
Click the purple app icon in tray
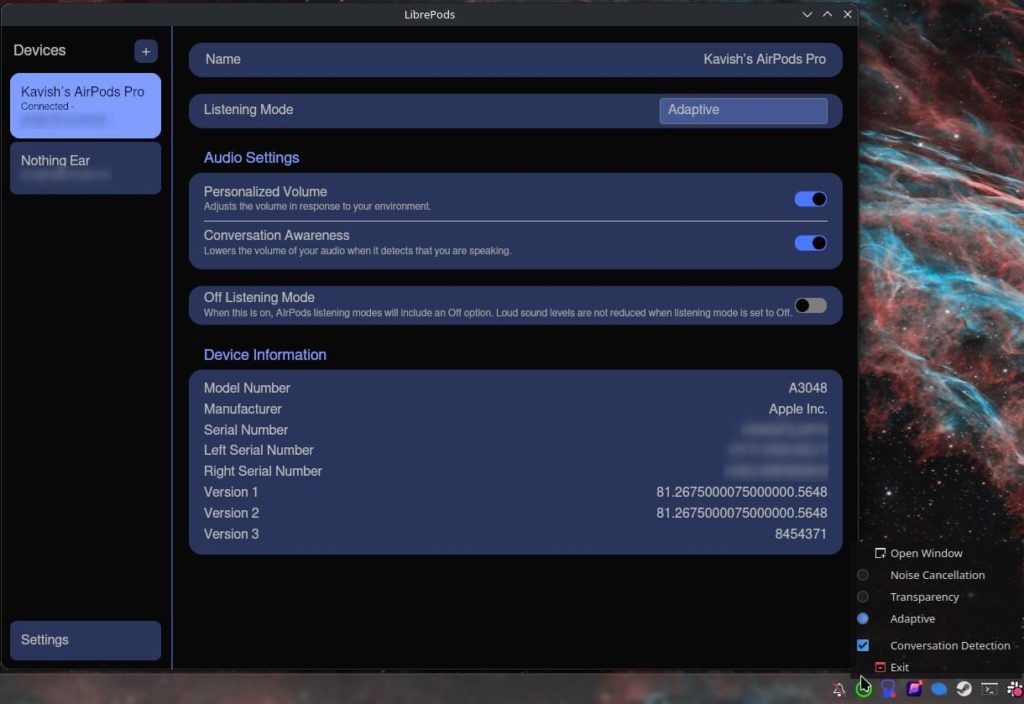coord(914,688)
